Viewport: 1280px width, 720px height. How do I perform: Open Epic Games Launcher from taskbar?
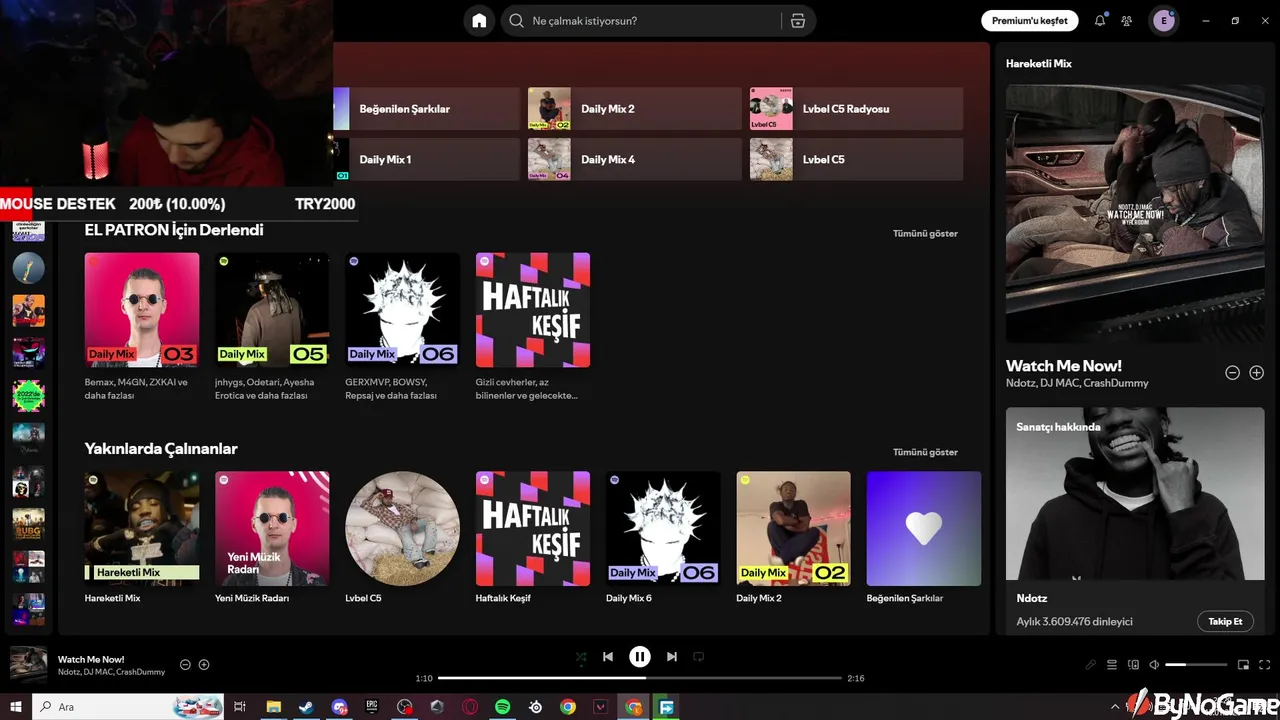coord(372,707)
